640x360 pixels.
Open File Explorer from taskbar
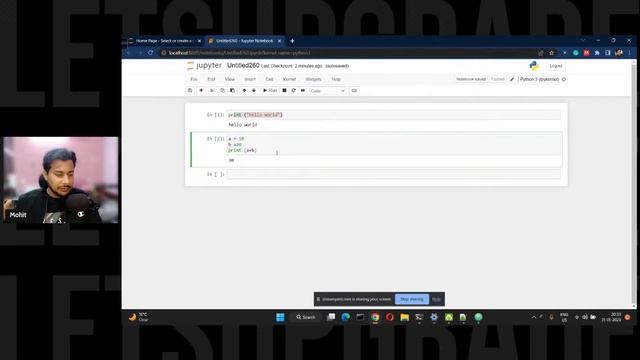coord(404,317)
